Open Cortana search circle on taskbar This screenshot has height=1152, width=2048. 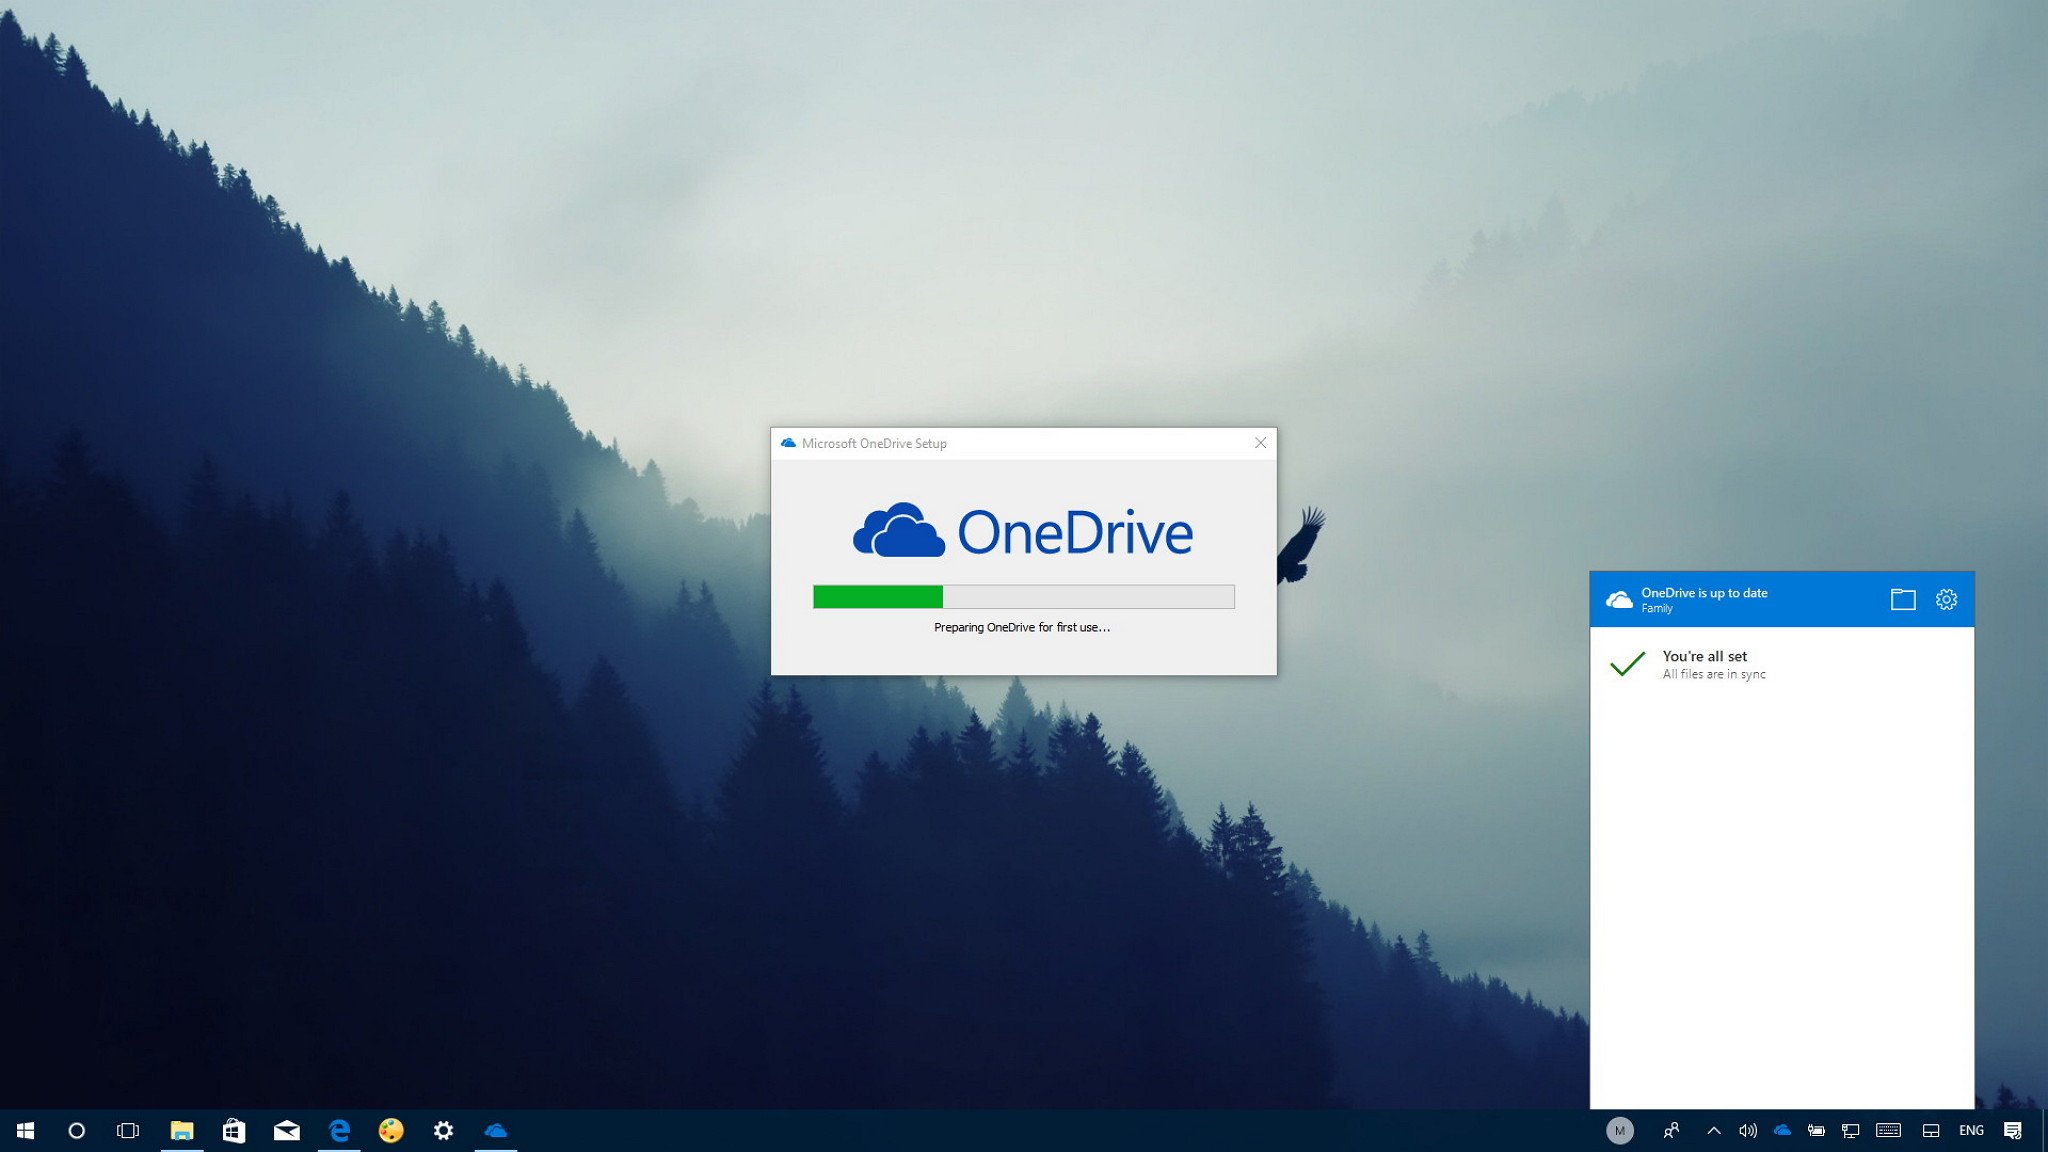point(76,1130)
